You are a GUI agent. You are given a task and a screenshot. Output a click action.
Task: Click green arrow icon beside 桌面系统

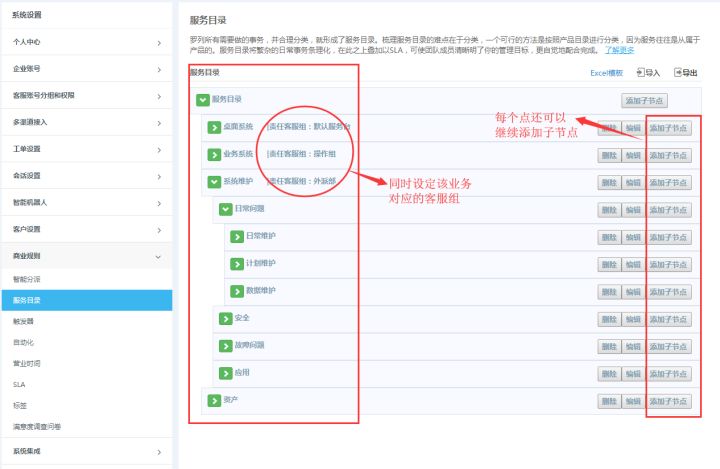[x=213, y=127]
